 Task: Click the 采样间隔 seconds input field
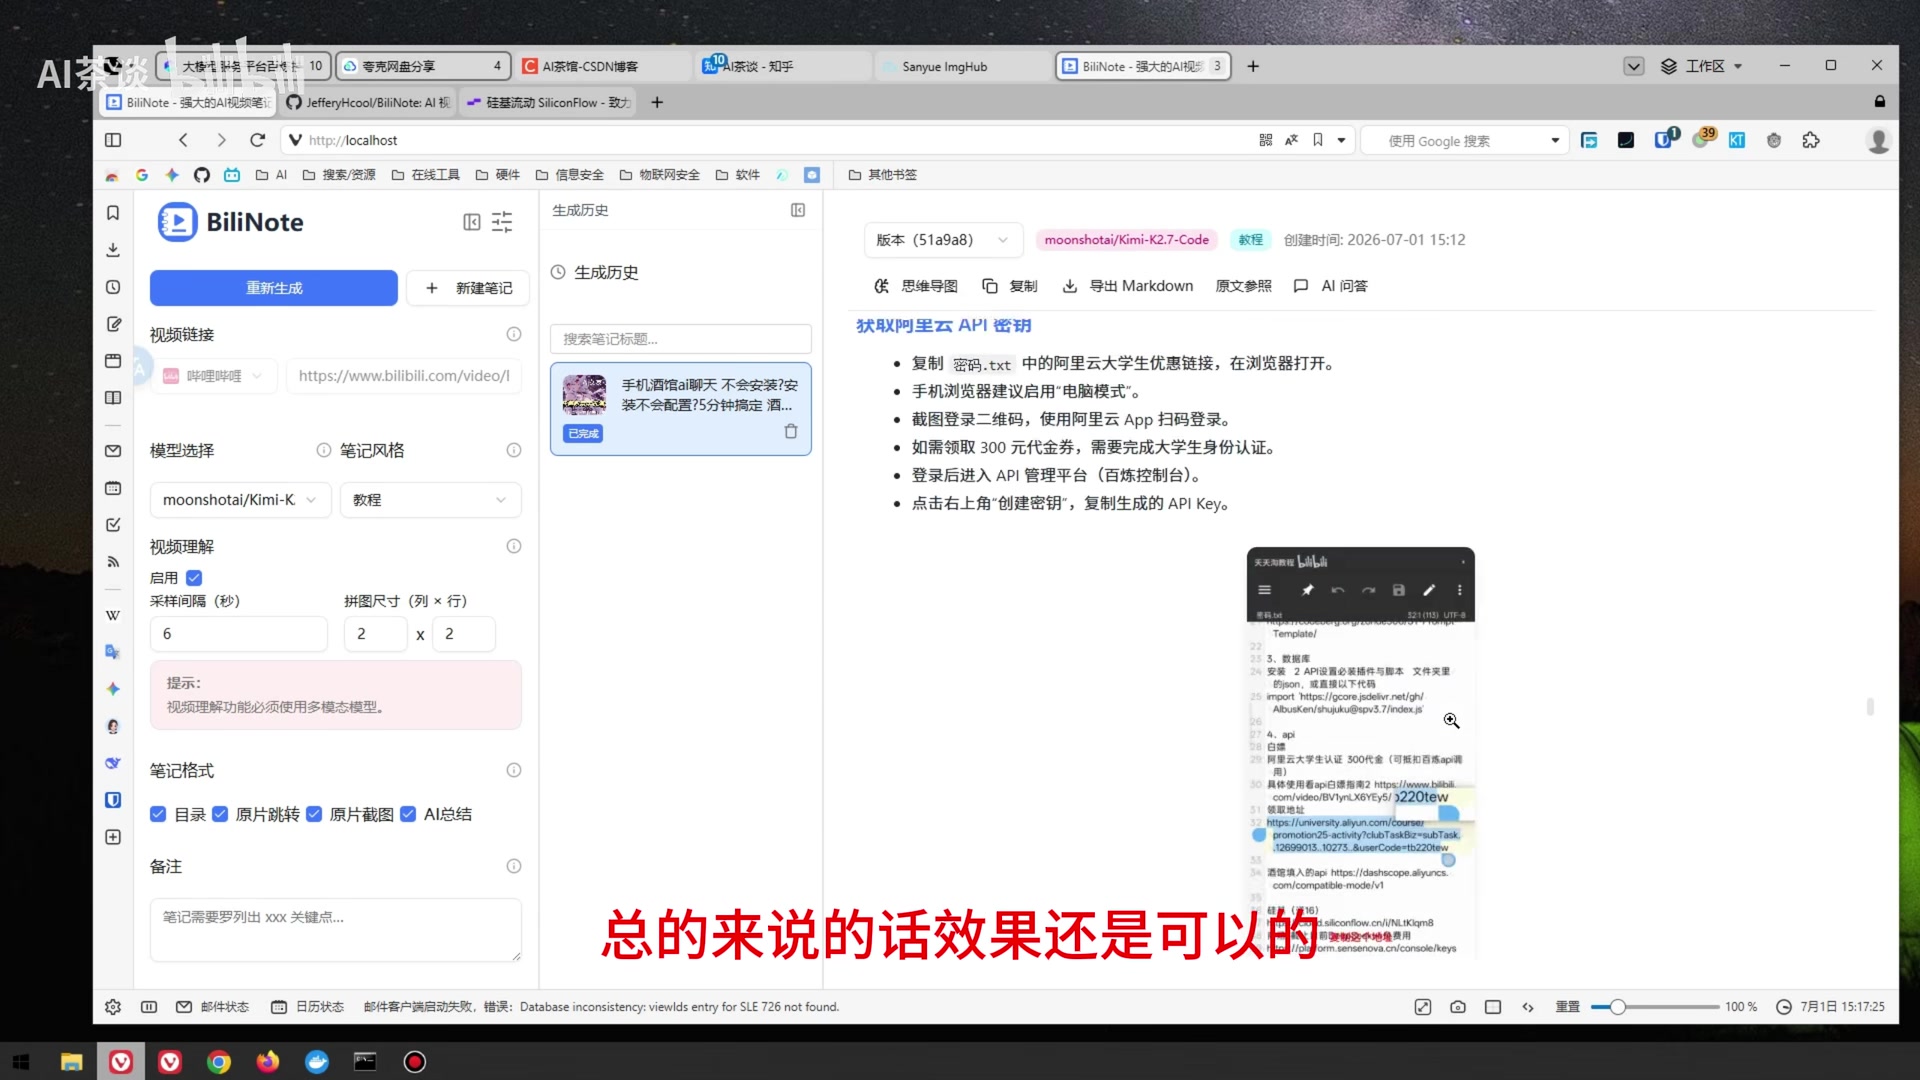tap(239, 634)
